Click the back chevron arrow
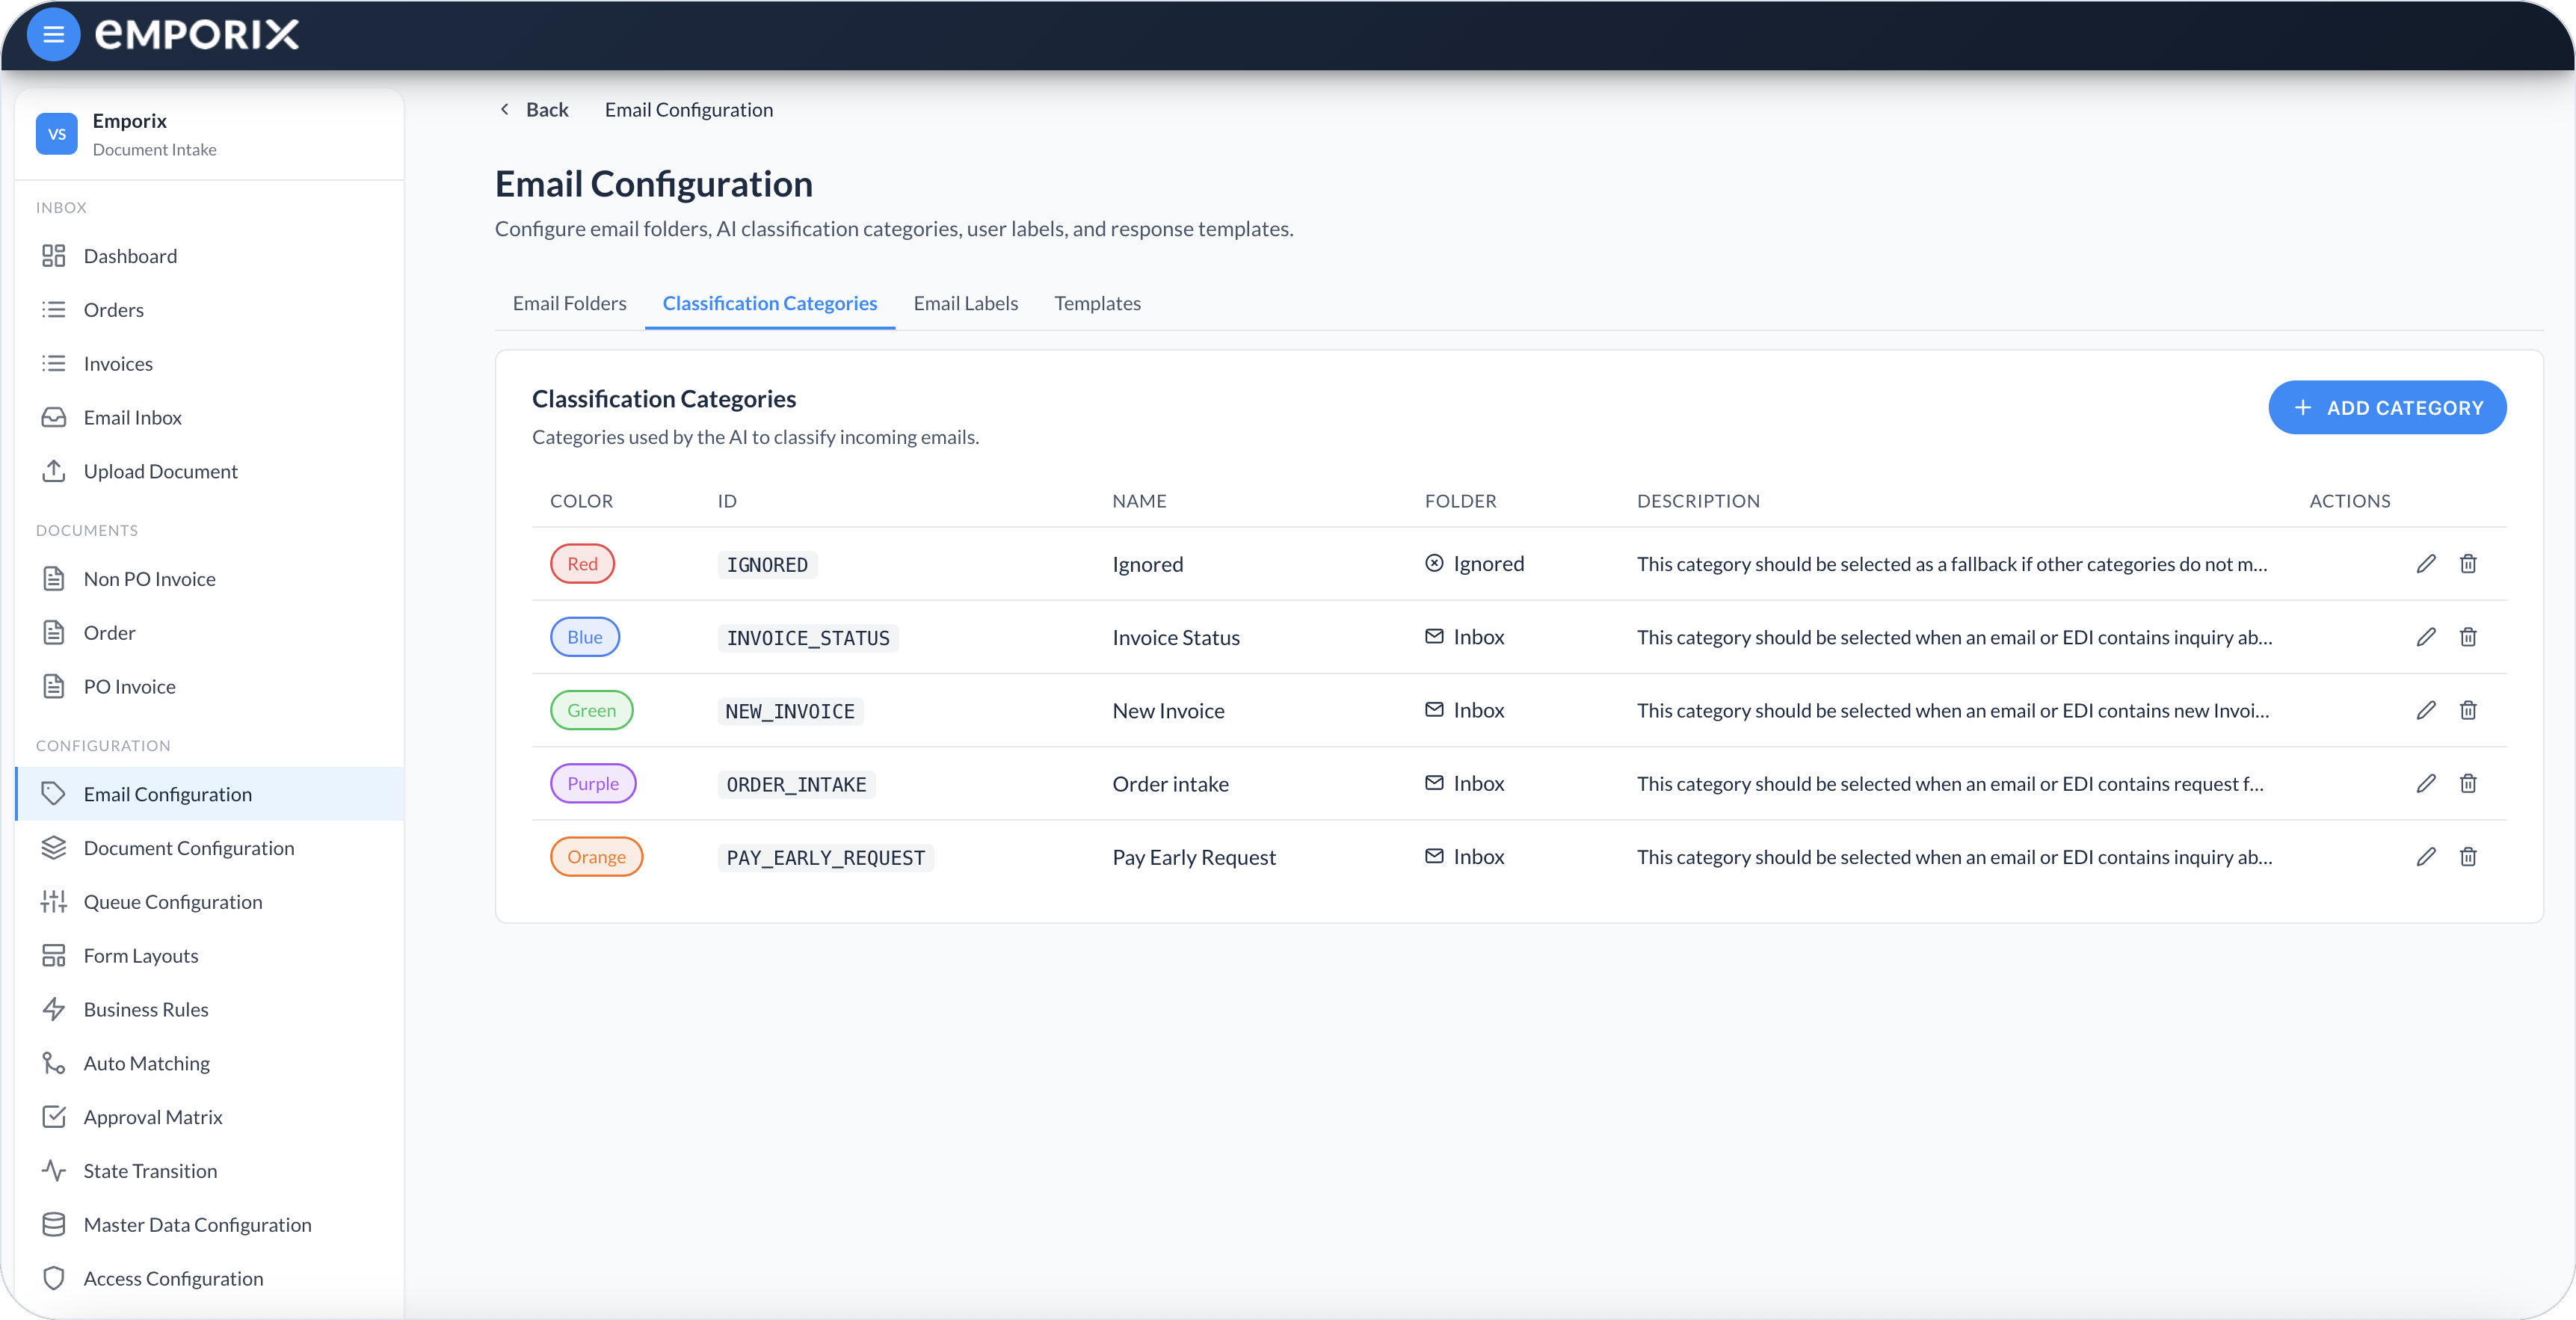 coord(504,109)
